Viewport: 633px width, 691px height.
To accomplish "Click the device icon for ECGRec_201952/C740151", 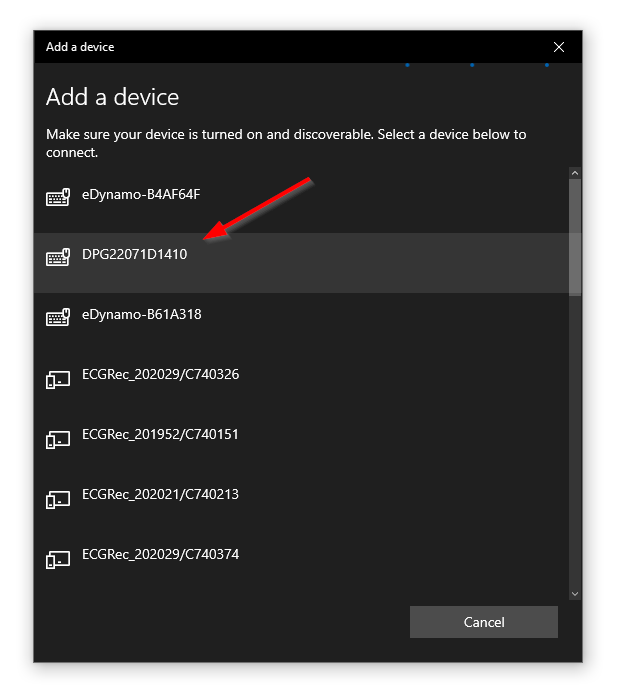I will coord(58,438).
